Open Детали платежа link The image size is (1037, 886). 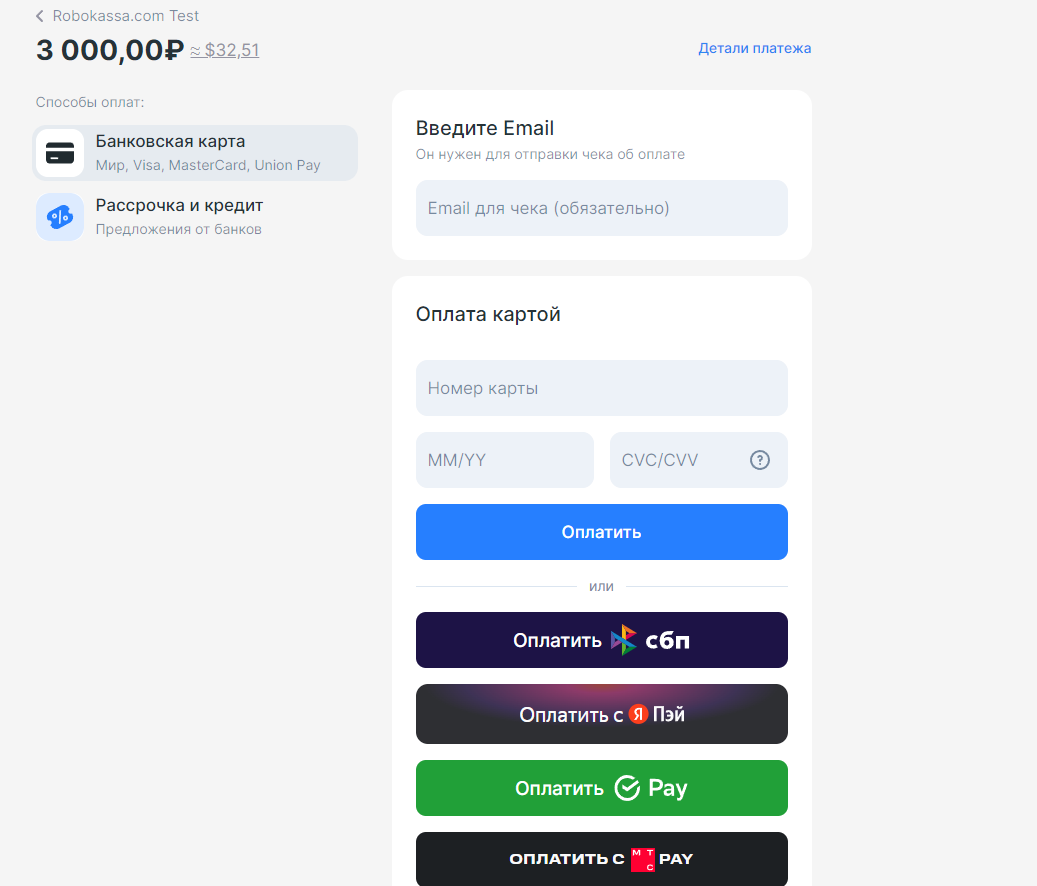click(x=755, y=48)
